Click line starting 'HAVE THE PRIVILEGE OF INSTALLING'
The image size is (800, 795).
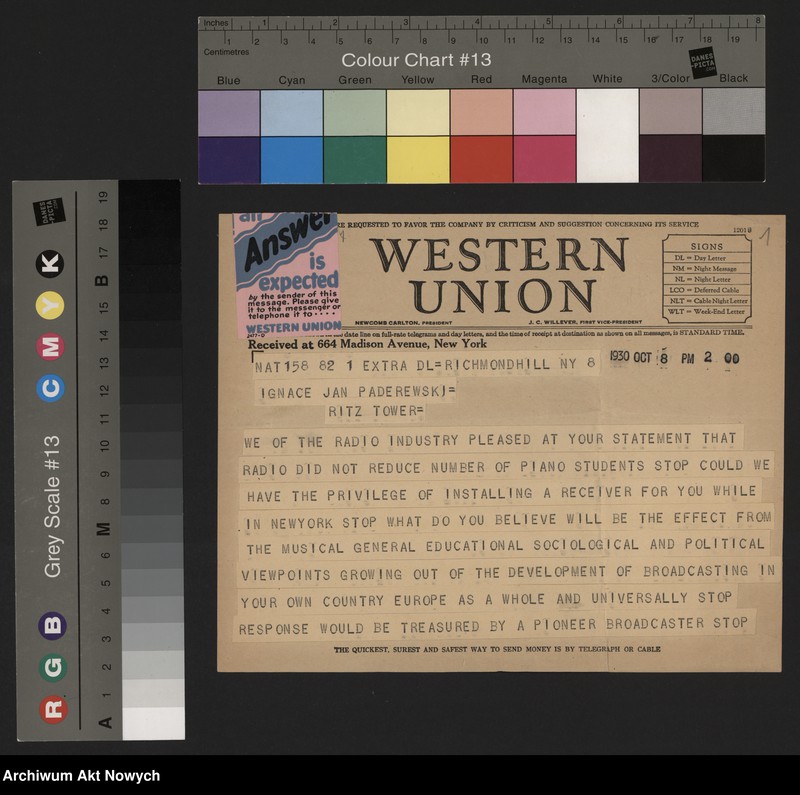coord(502,493)
